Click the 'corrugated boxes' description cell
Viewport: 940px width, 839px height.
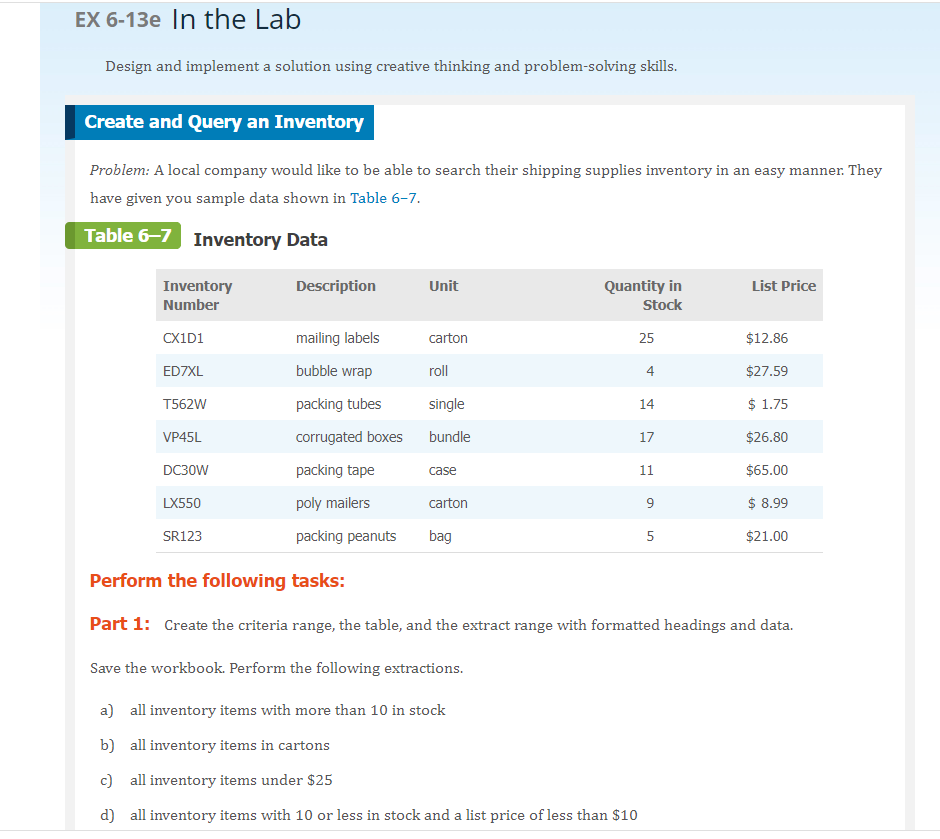coord(349,437)
